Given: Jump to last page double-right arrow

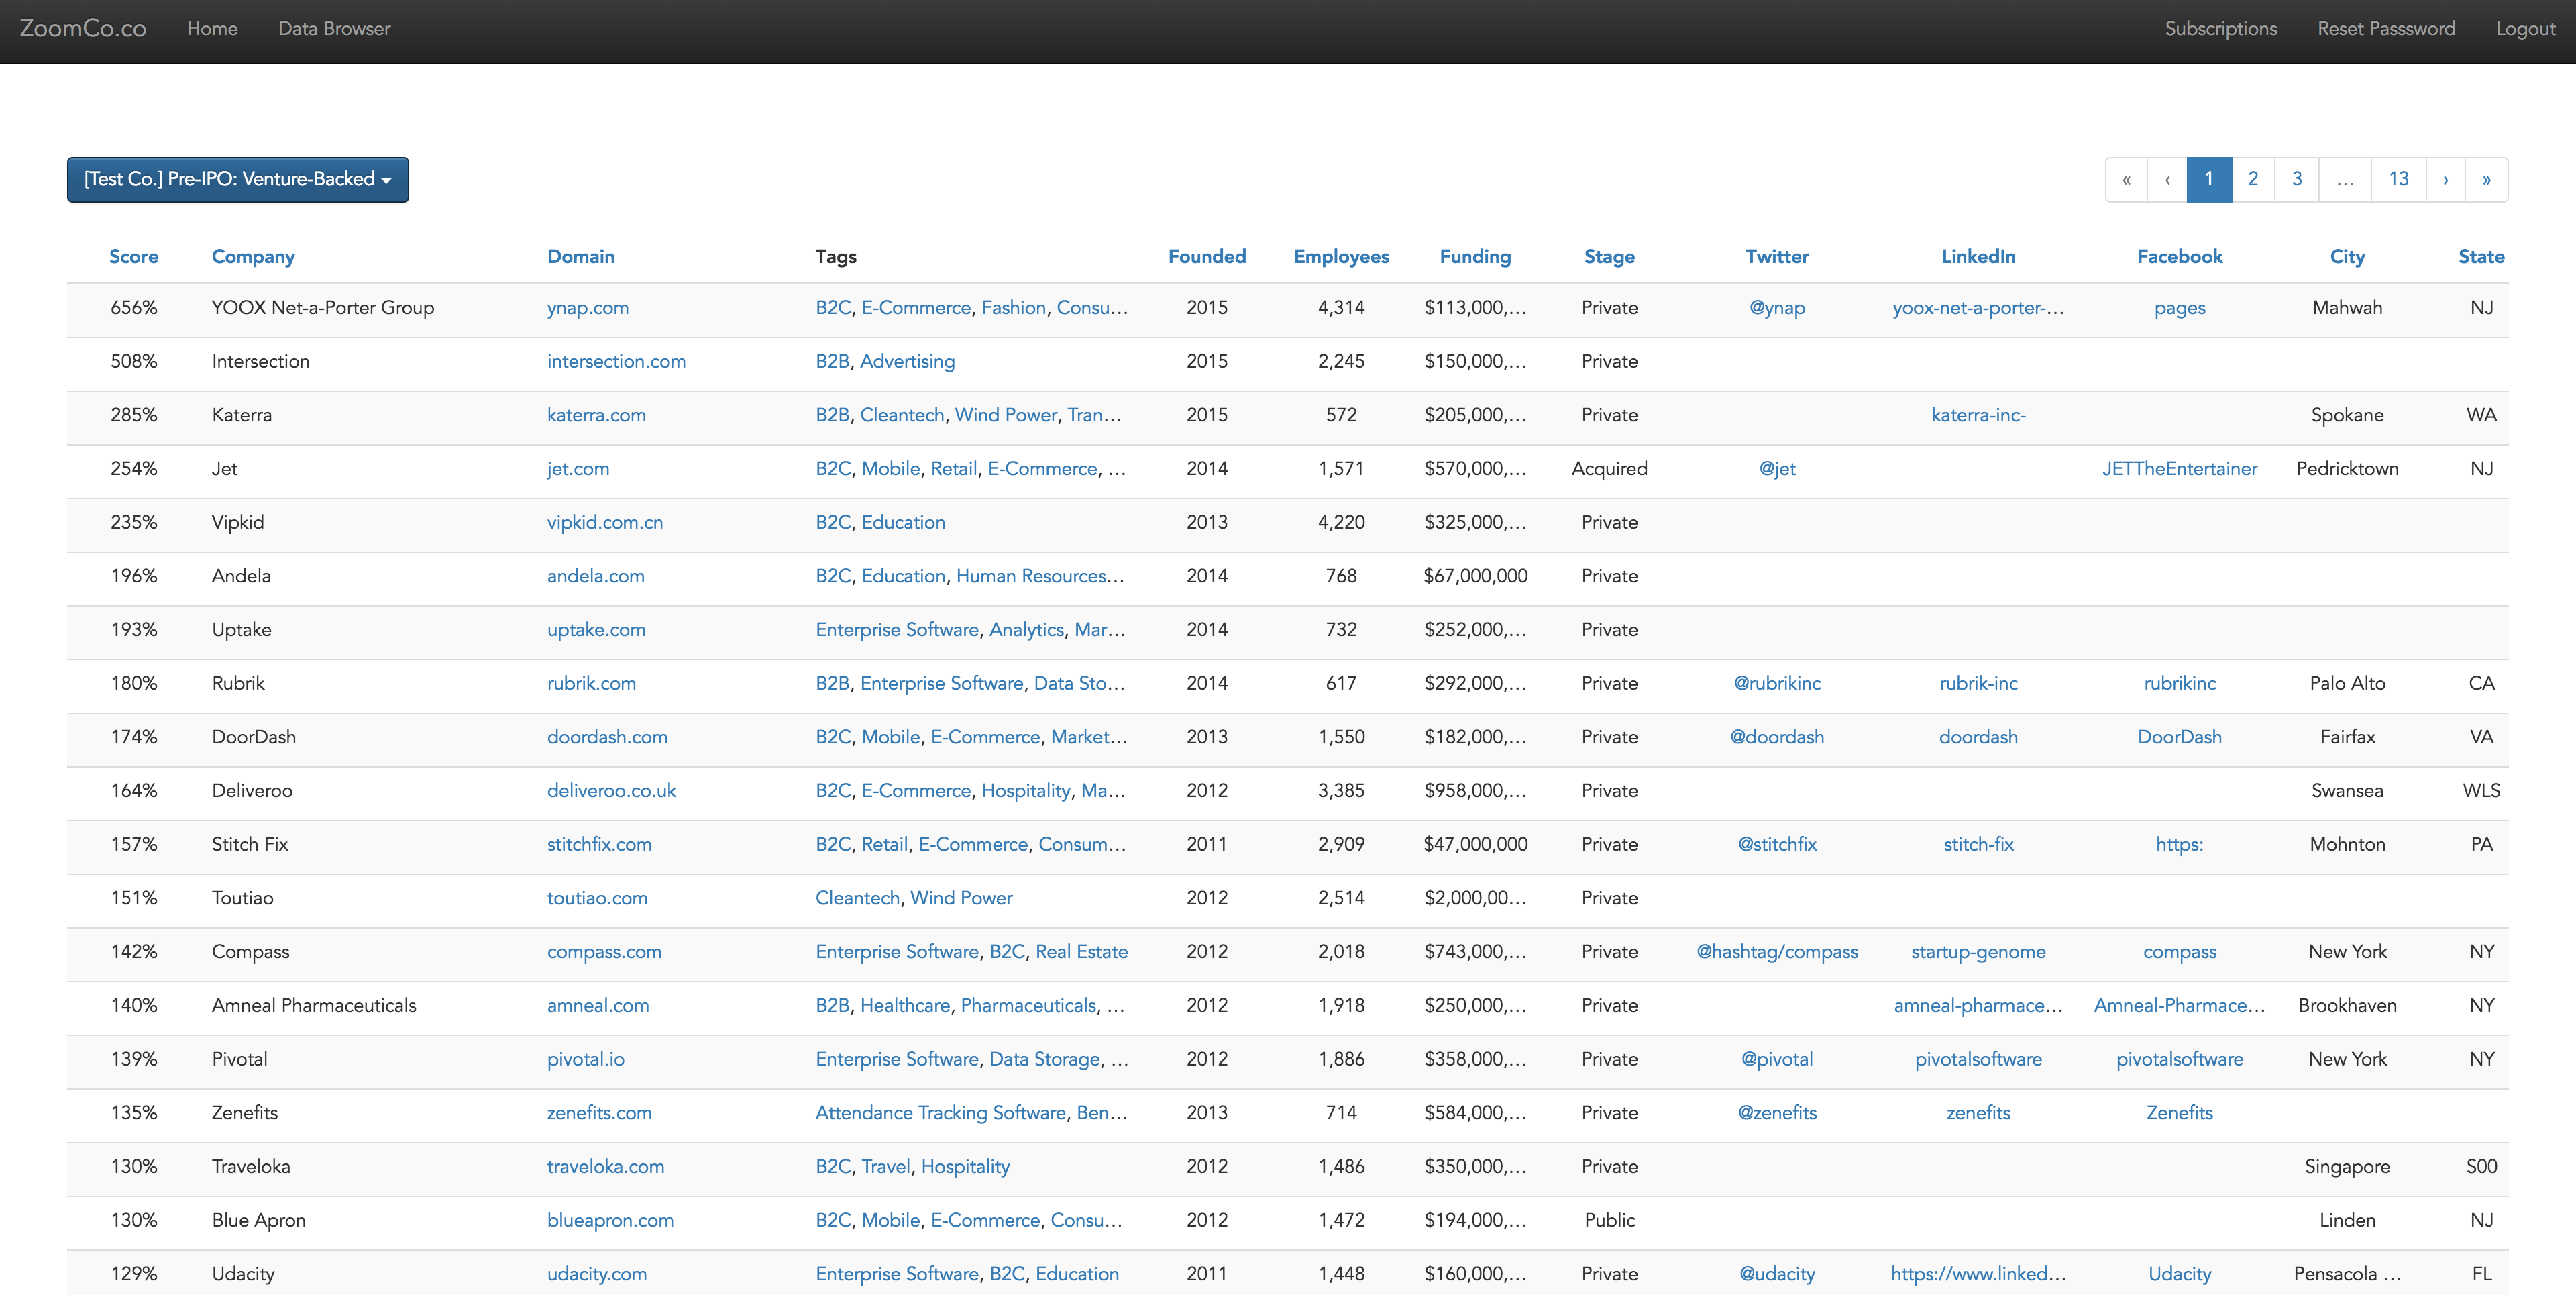Looking at the screenshot, I should coord(2486,180).
